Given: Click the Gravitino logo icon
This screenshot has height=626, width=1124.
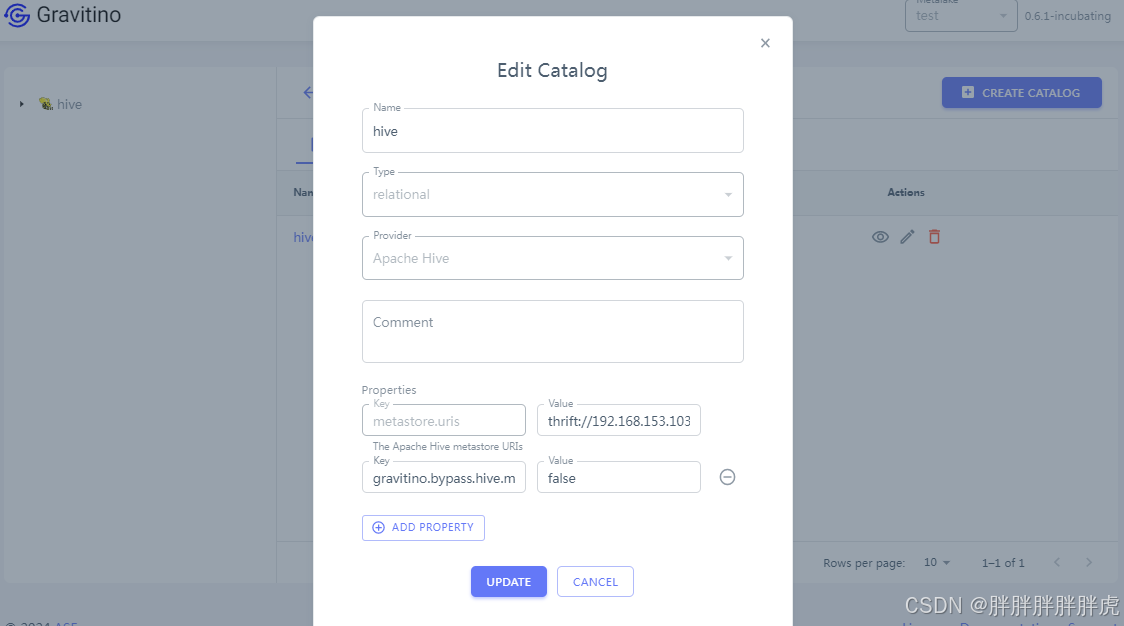Looking at the screenshot, I should [x=17, y=15].
